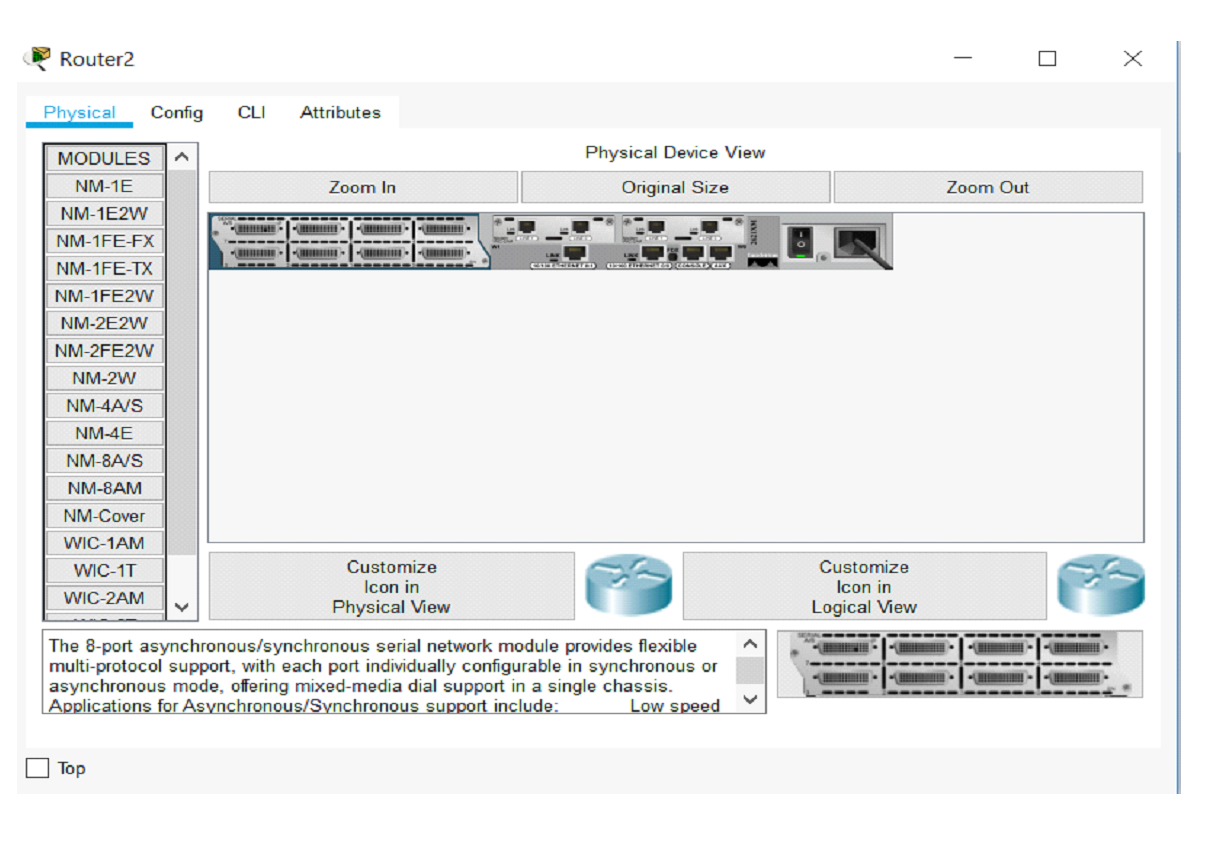Viewport: 1226px width, 860px height.
Task: Switch to the Config tab
Action: tap(177, 113)
